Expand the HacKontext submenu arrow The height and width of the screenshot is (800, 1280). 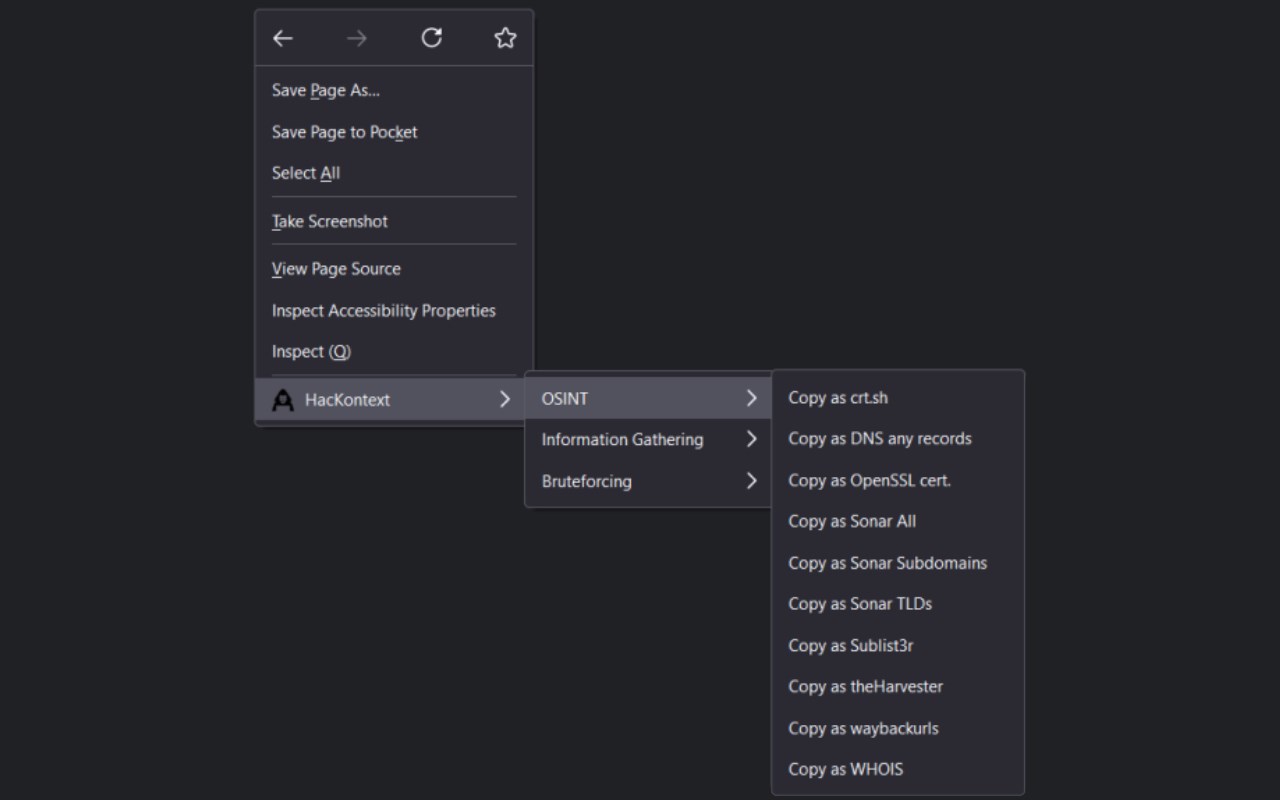(504, 400)
